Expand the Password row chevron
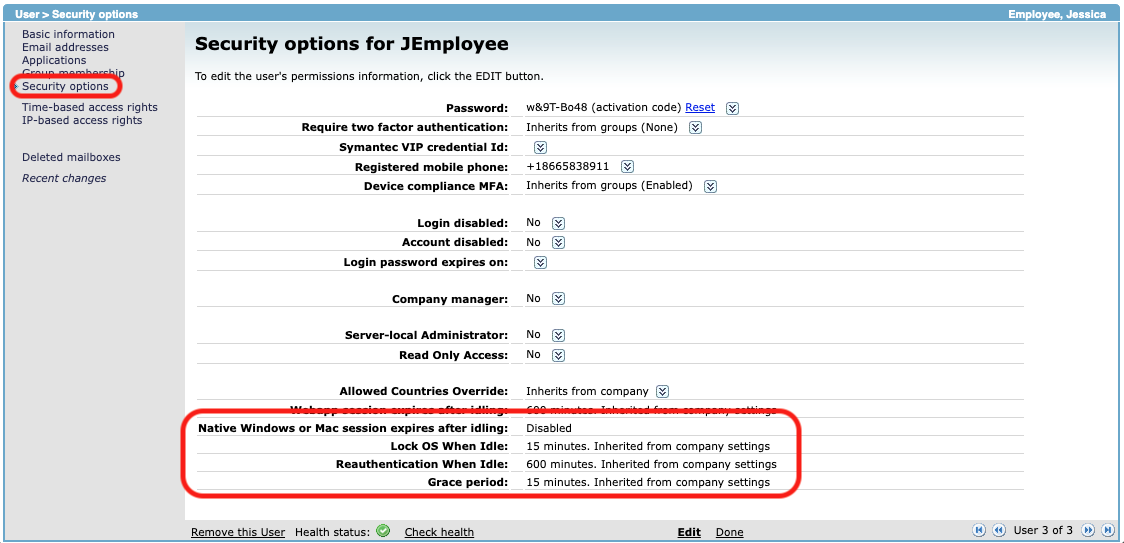The height and width of the screenshot is (543, 1124). pyautogui.click(x=732, y=108)
